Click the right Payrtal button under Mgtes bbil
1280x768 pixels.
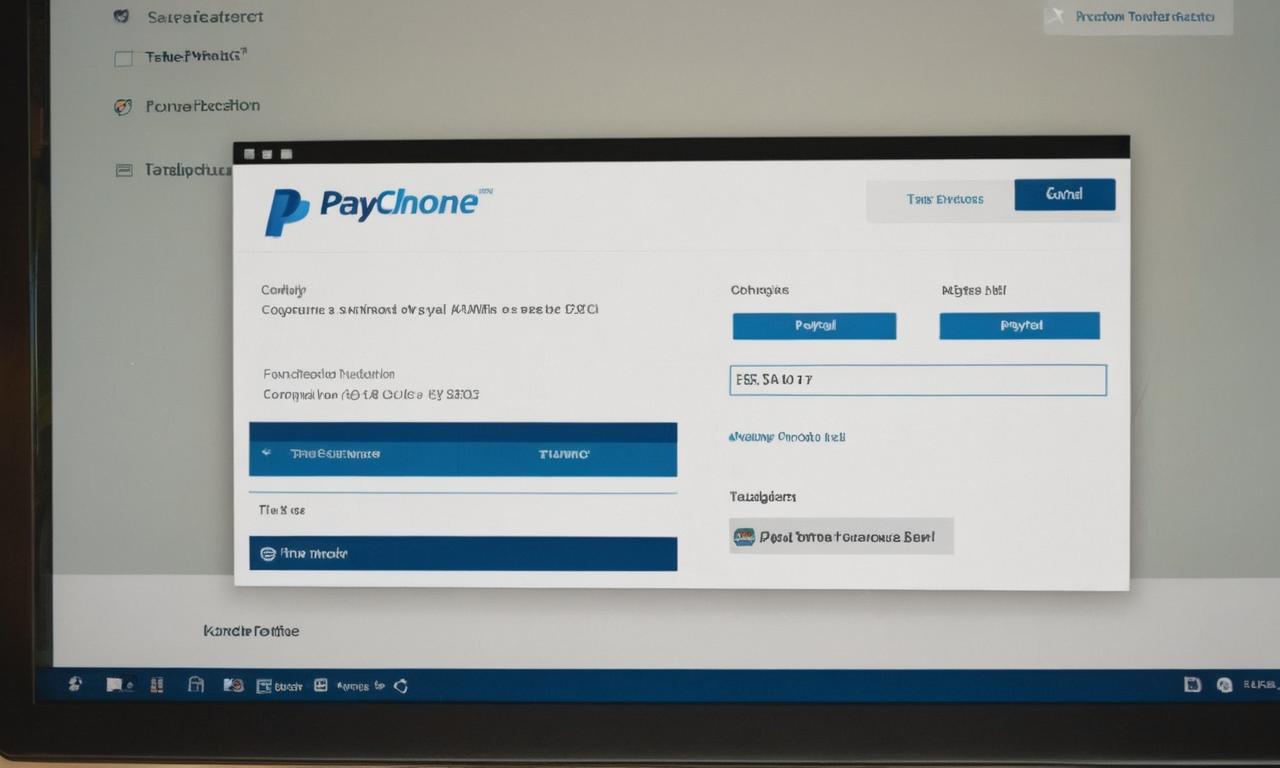pyautogui.click(x=1019, y=326)
